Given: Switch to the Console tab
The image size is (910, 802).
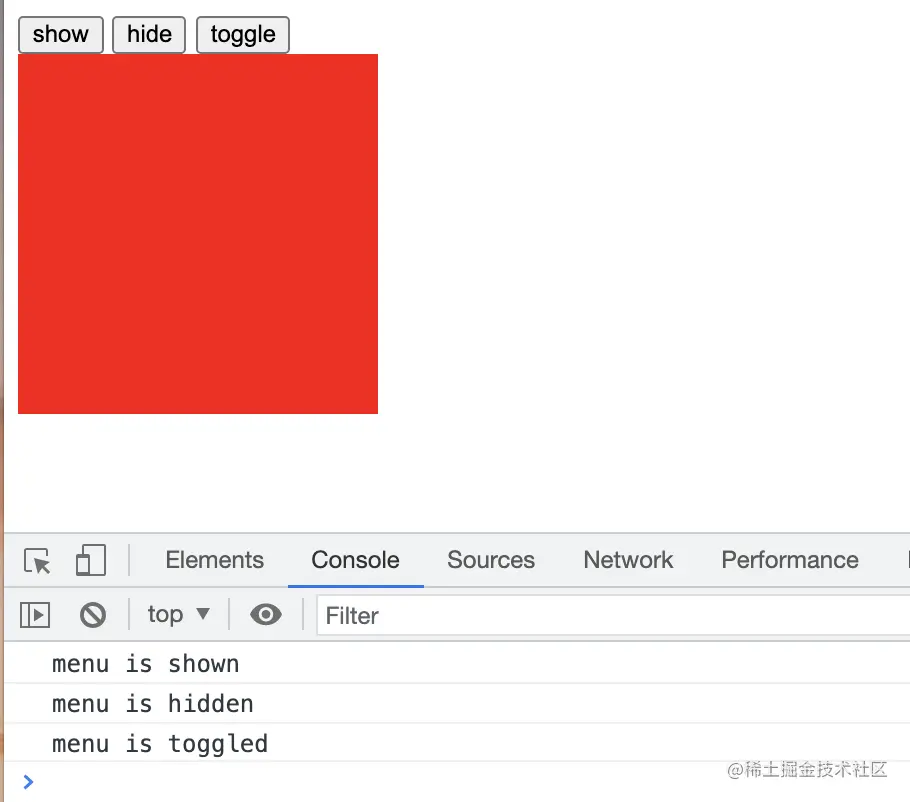Looking at the screenshot, I should point(355,561).
